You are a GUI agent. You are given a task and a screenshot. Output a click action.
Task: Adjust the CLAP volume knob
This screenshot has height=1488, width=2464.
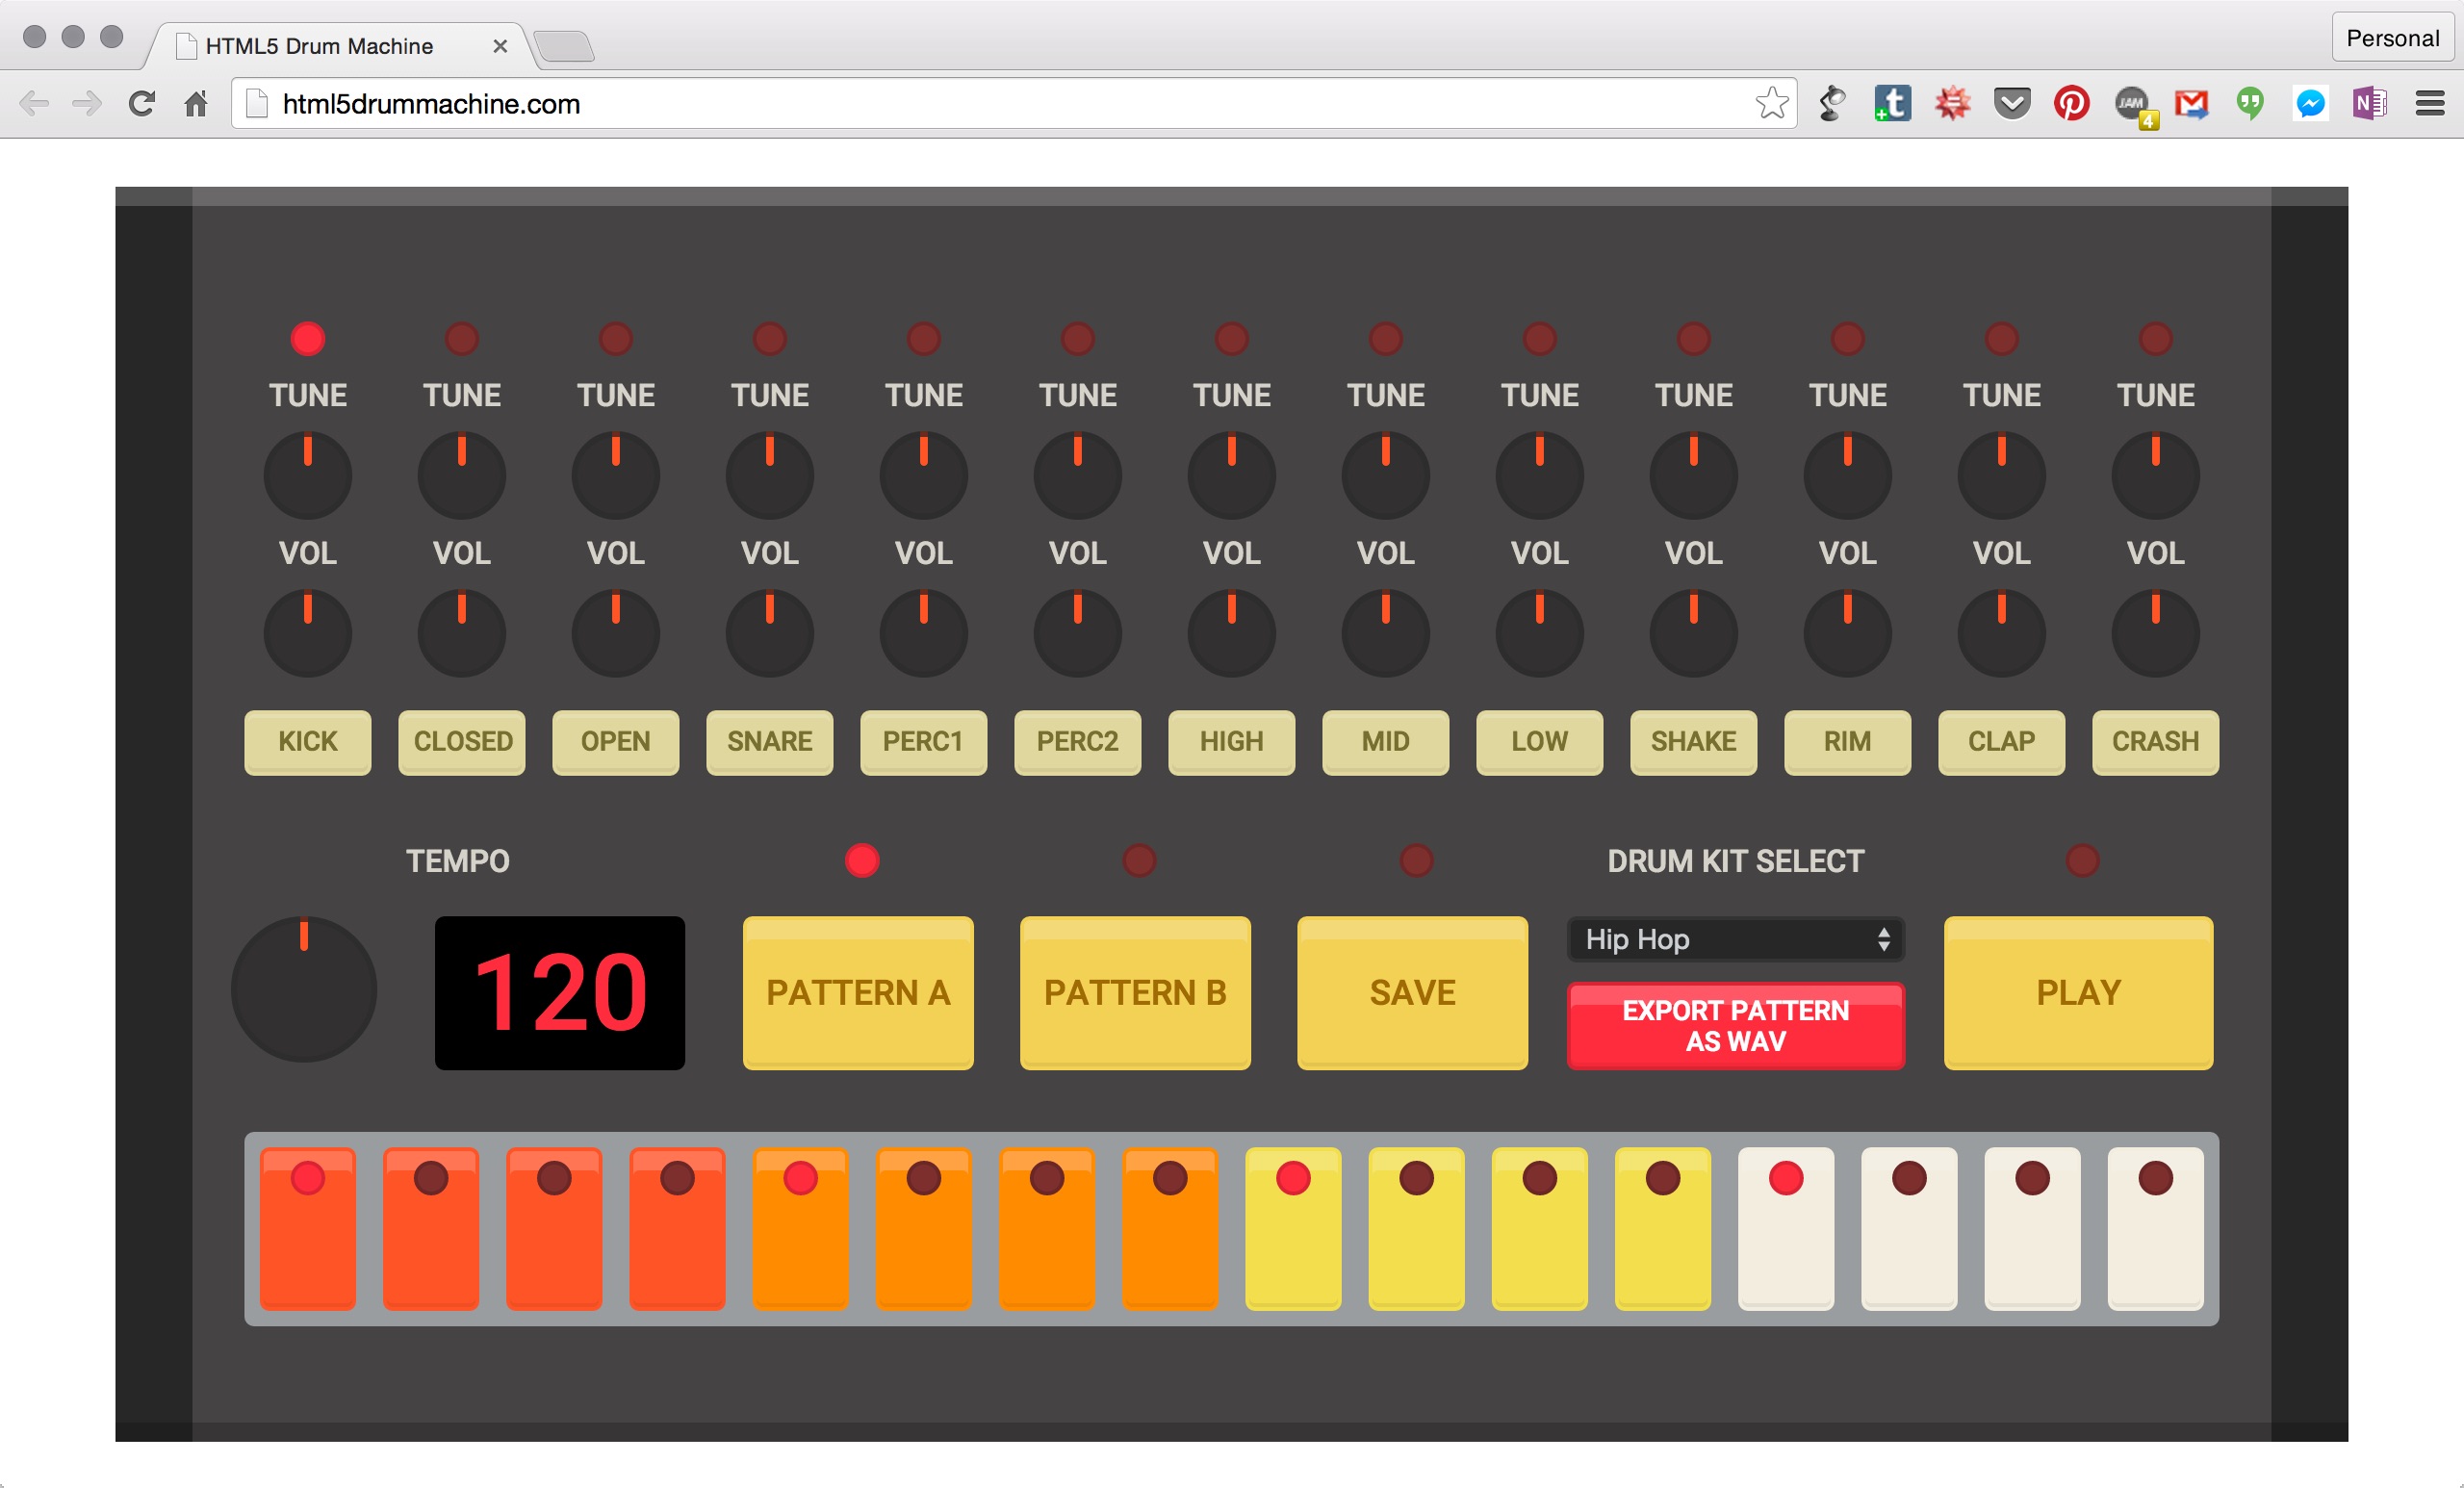[2001, 632]
